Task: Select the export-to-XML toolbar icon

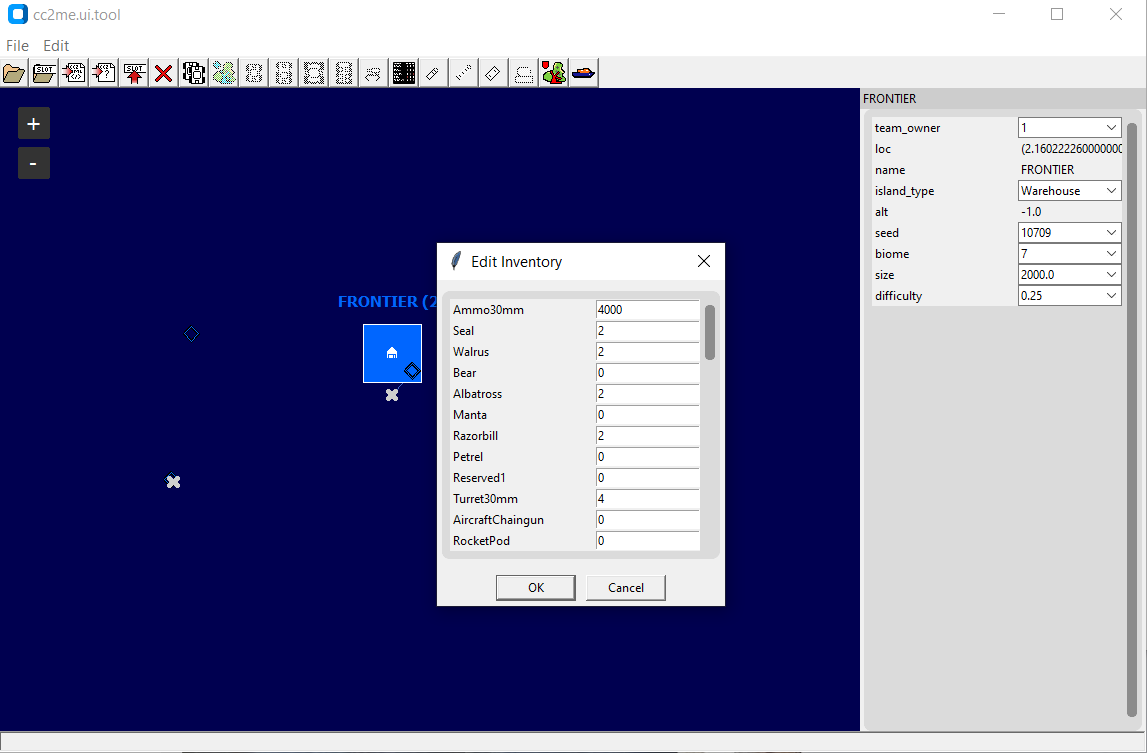Action: 73,72
